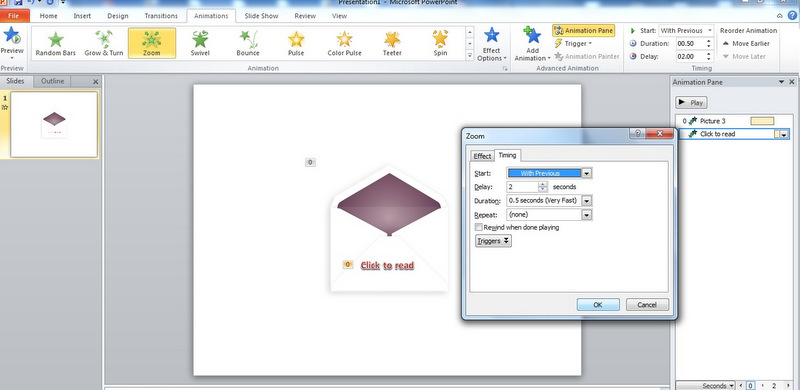Apply the Teeter animation

(x=392, y=43)
